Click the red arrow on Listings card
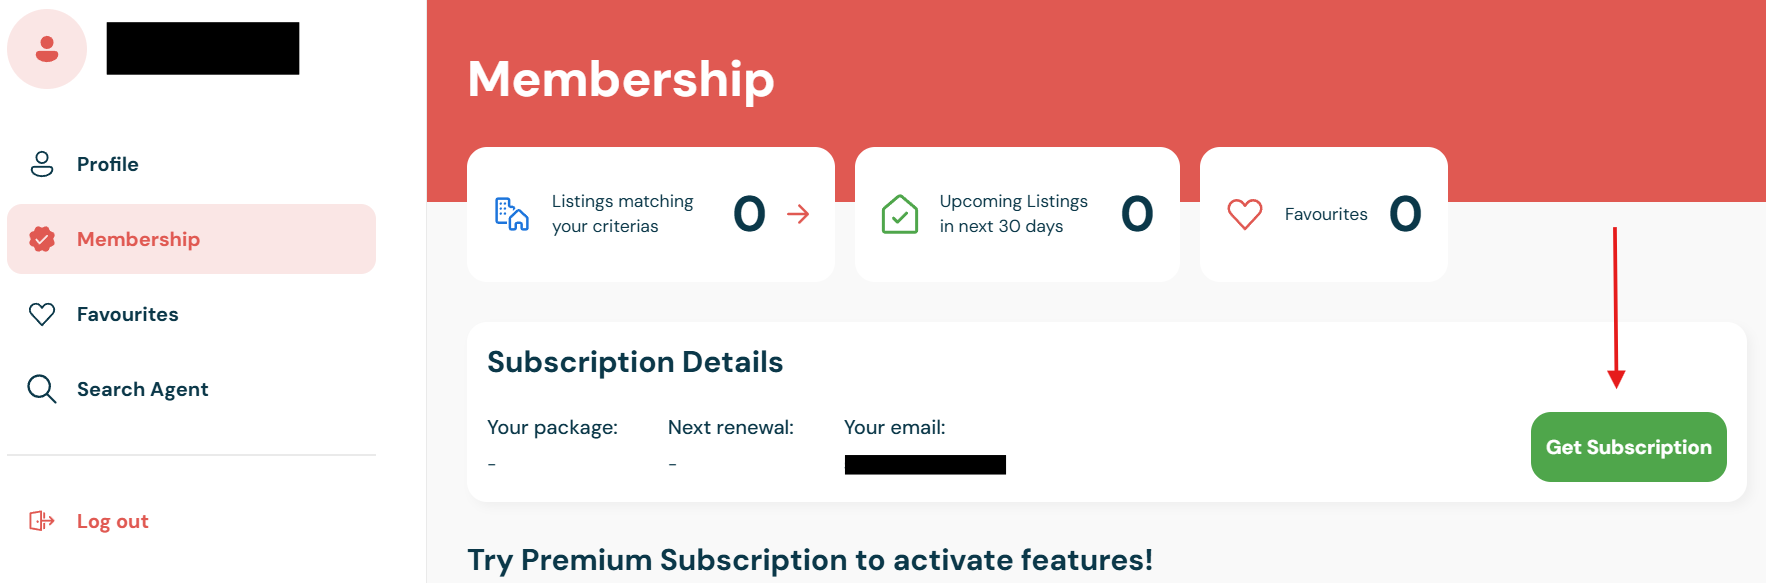1766x583 pixels. 798,214
